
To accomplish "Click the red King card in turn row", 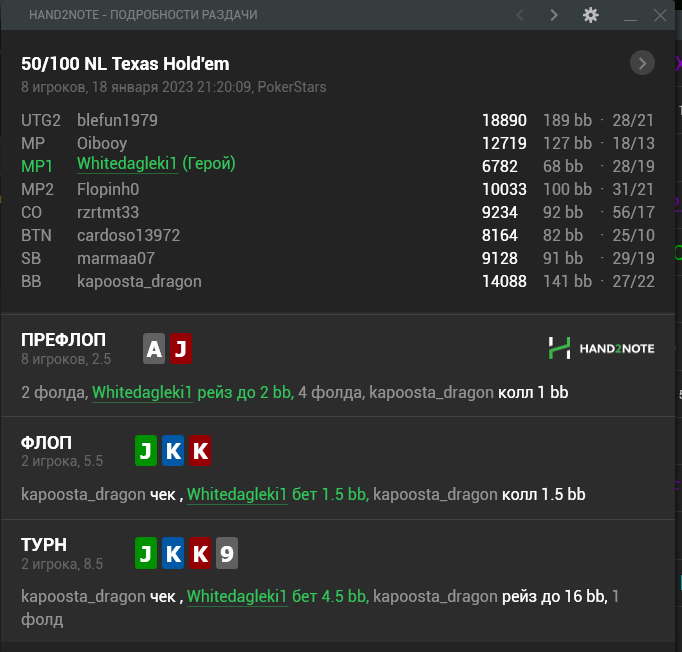I will point(200,553).
